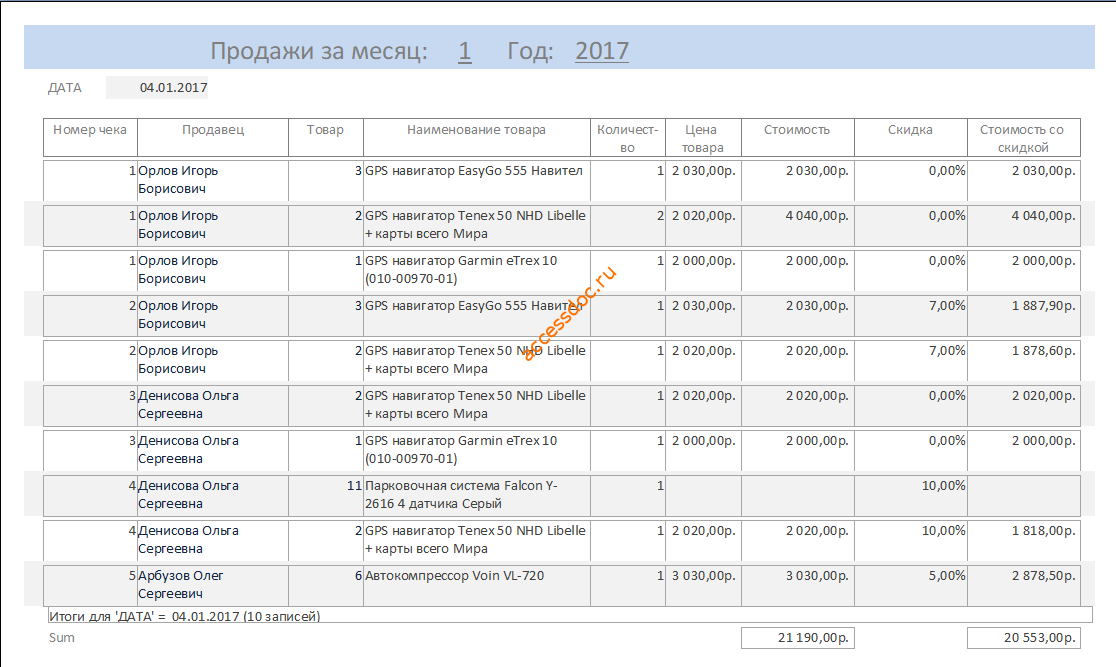
Task: Click the 'Год:' label in the header
Action: tap(530, 51)
